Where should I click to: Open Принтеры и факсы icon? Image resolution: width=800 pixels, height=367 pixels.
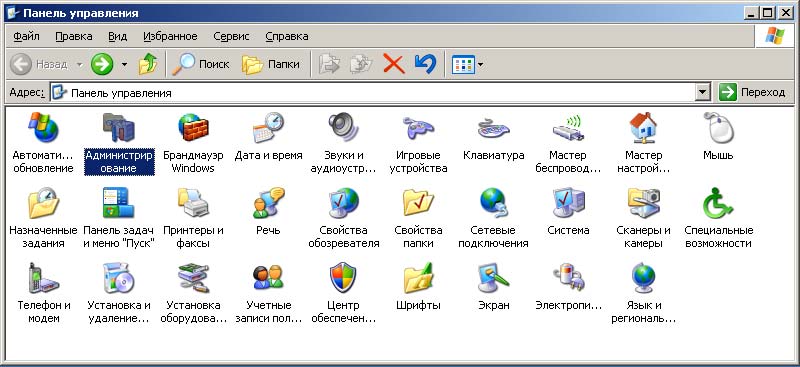tap(193, 203)
